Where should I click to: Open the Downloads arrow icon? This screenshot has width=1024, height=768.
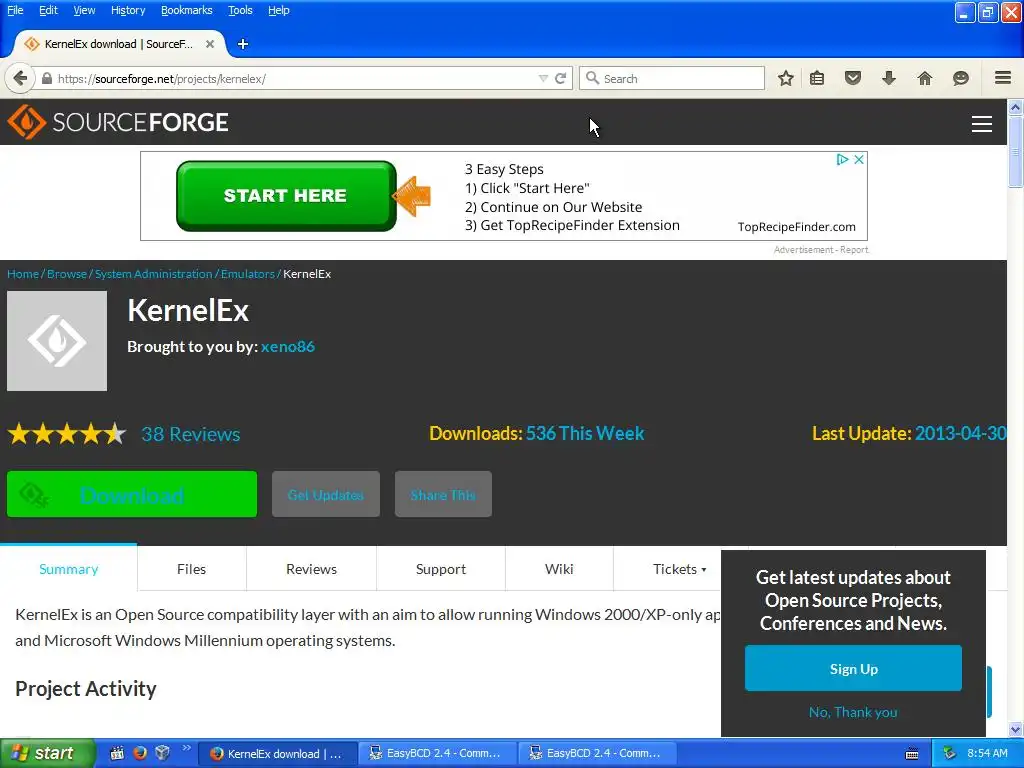pos(889,78)
